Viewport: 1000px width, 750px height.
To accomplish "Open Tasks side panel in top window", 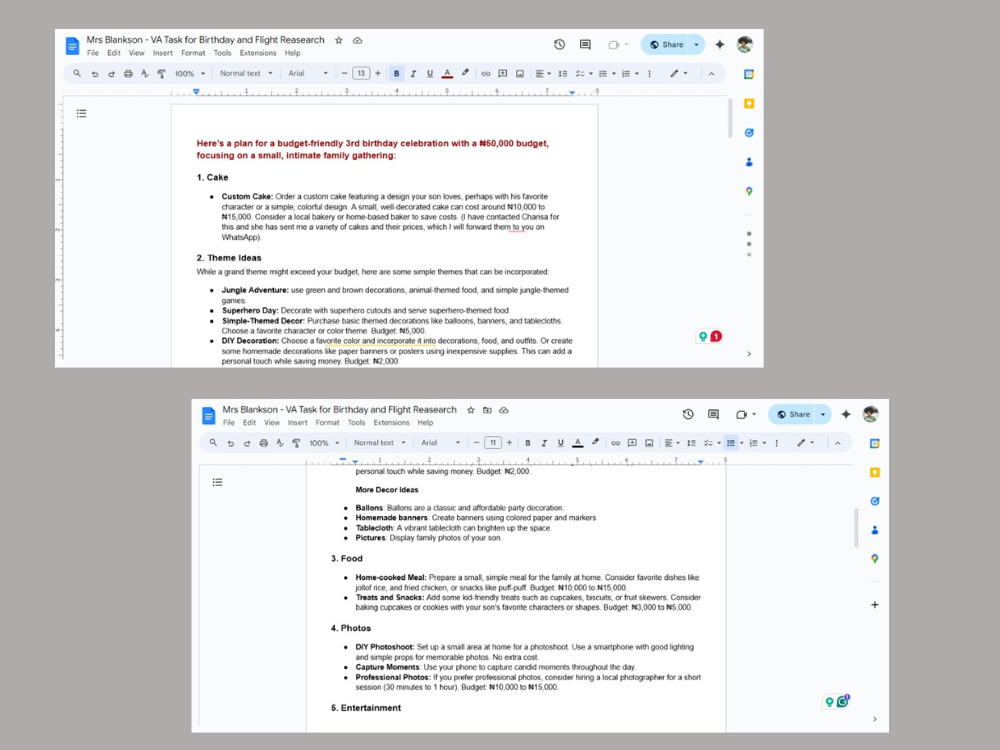I will point(749,133).
